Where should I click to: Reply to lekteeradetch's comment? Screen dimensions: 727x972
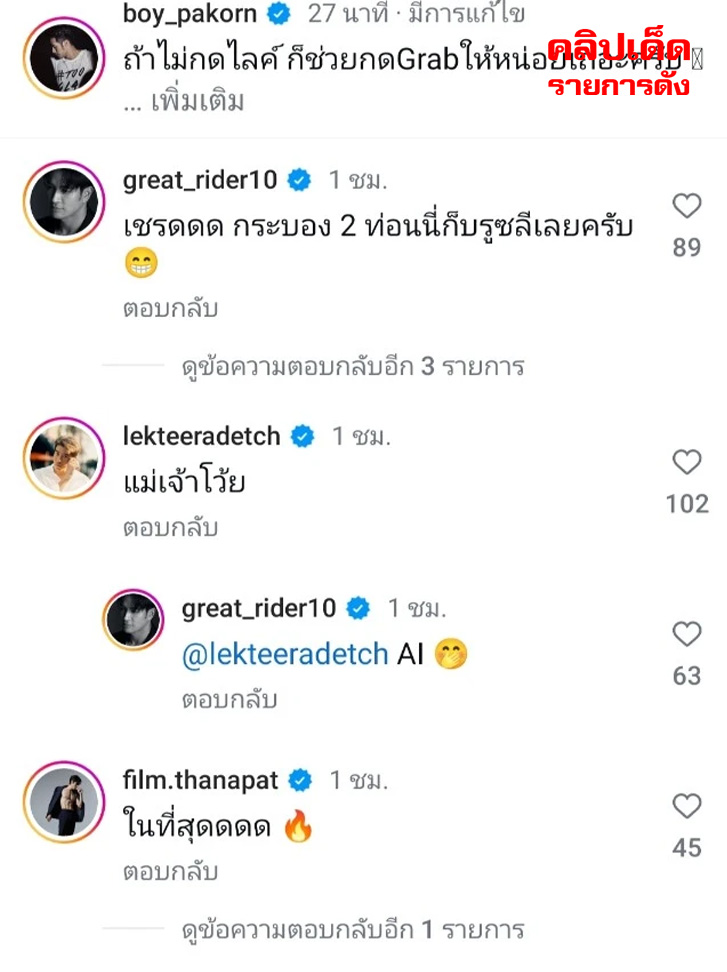[x=170, y=527]
